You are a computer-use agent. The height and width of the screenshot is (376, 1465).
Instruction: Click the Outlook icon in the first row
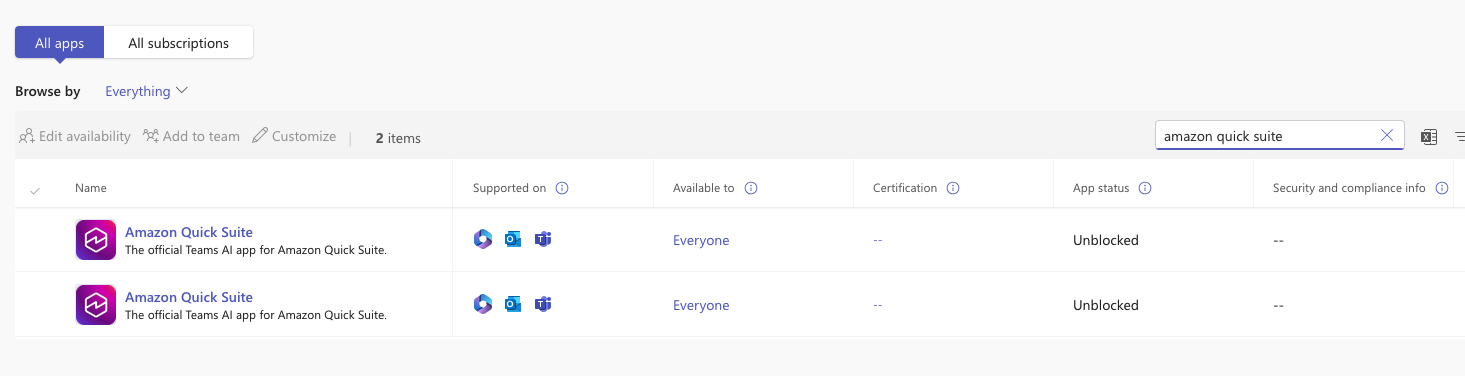(x=513, y=239)
